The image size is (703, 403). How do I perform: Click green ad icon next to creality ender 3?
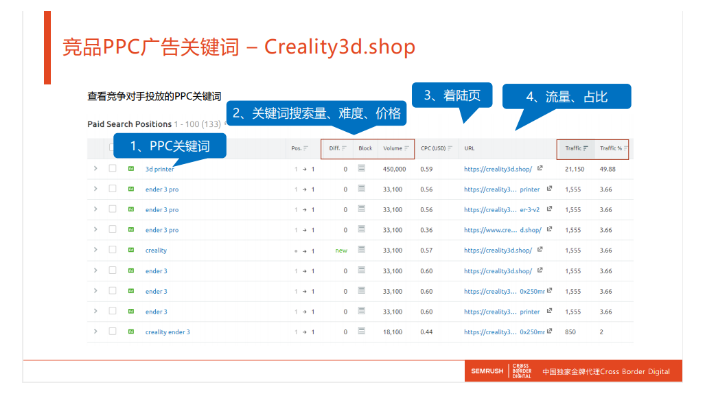pyautogui.click(x=131, y=332)
